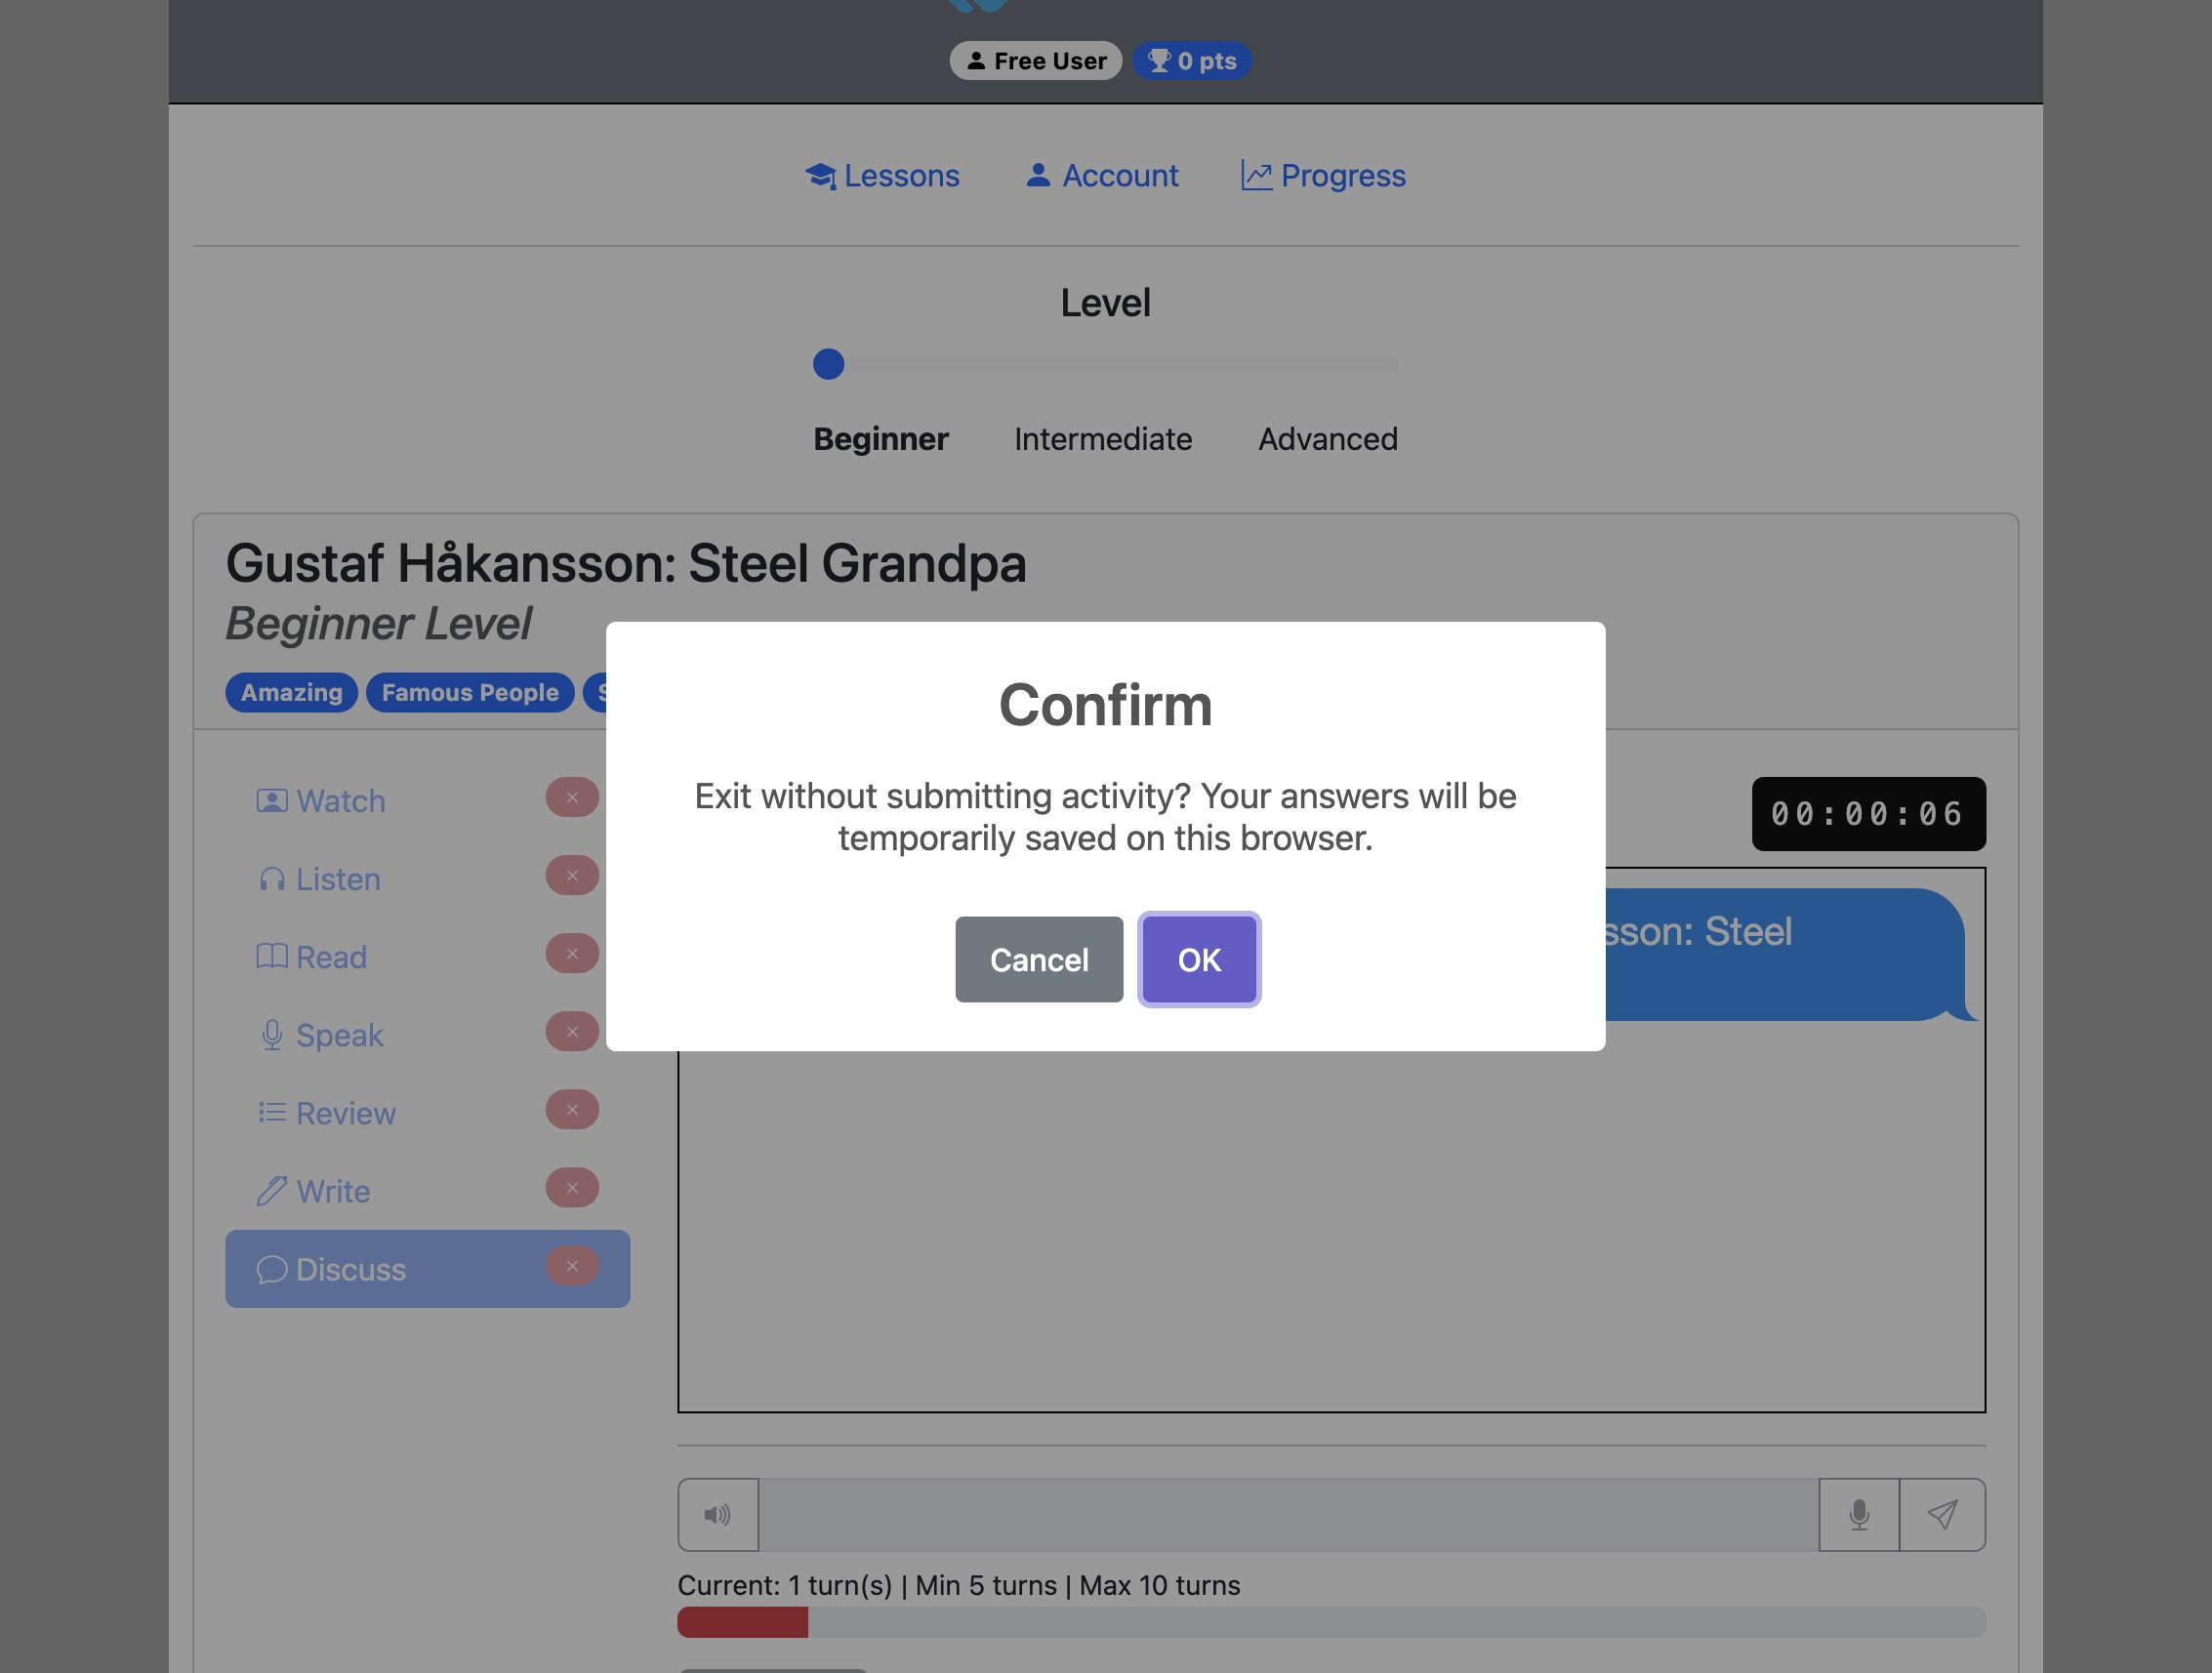Click the activity timer display

pyautogui.click(x=1868, y=813)
